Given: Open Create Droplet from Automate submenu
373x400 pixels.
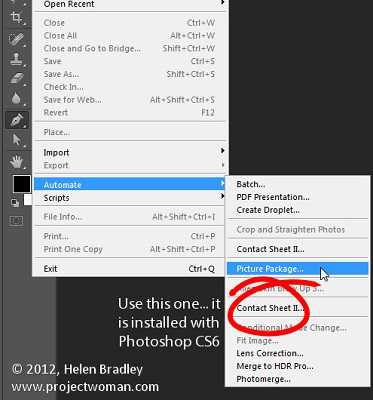Looking at the screenshot, I should click(x=298, y=210).
